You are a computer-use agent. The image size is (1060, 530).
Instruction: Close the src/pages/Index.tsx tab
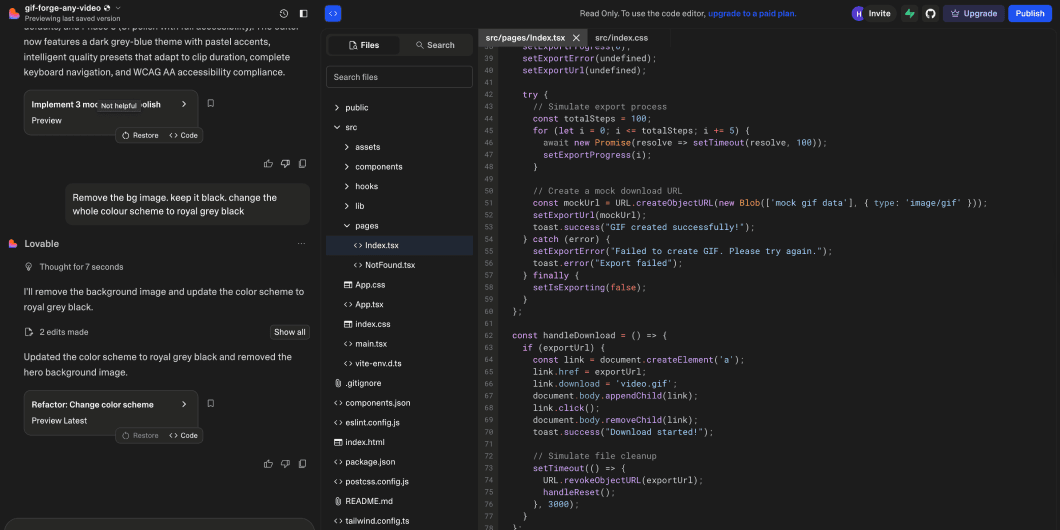[576, 37]
